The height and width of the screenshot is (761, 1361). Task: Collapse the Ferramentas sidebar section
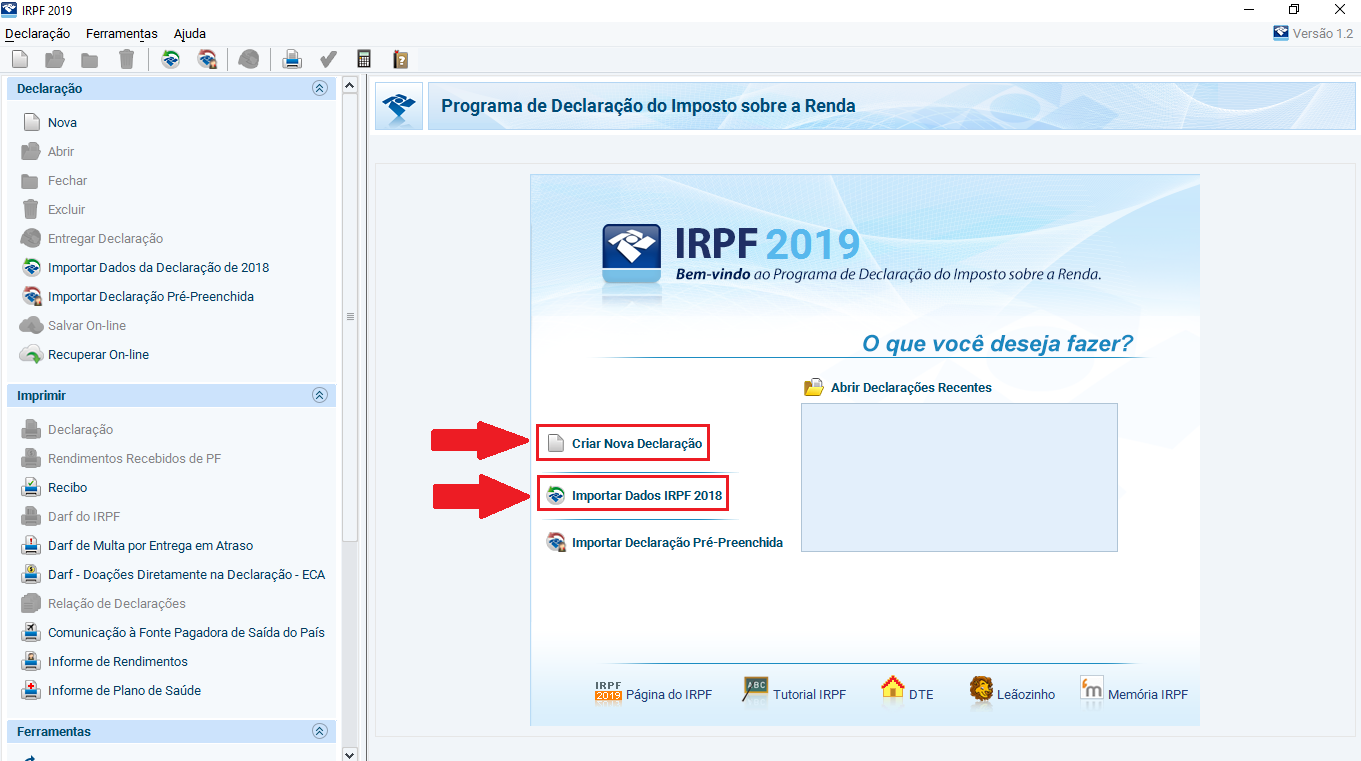pyautogui.click(x=320, y=731)
